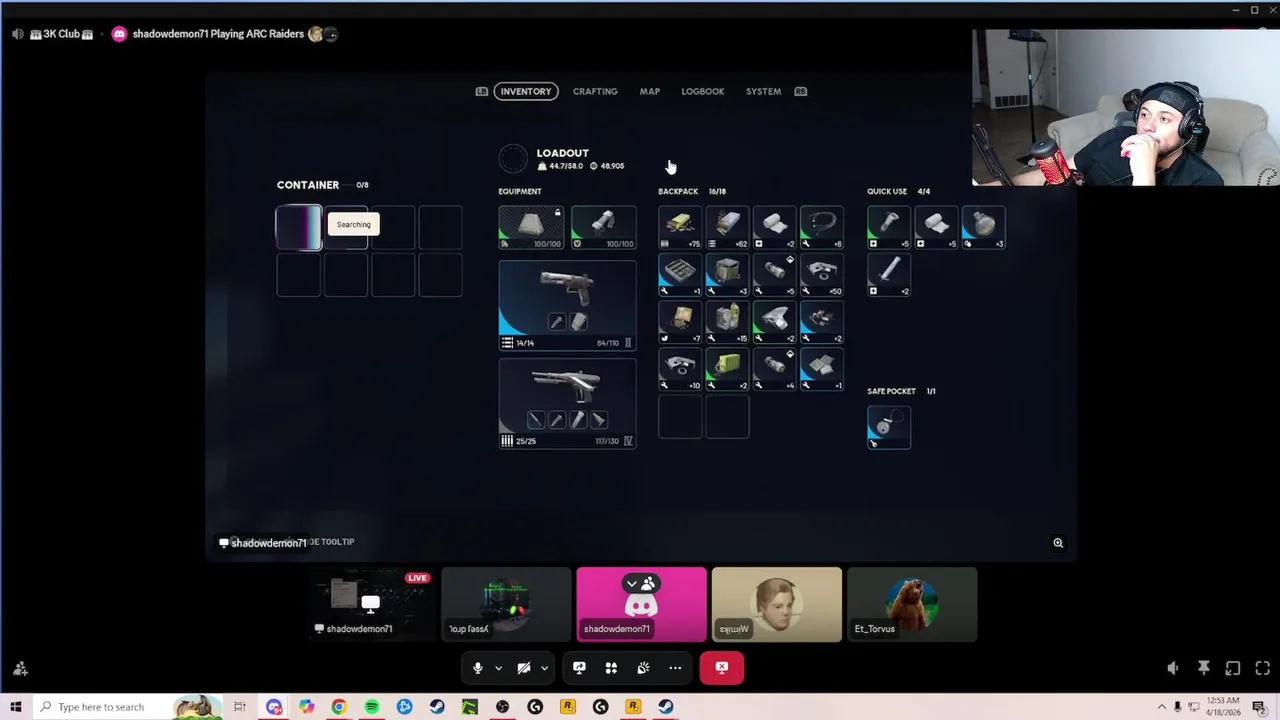
Task: Open Discord activities launcher
Action: [611, 668]
